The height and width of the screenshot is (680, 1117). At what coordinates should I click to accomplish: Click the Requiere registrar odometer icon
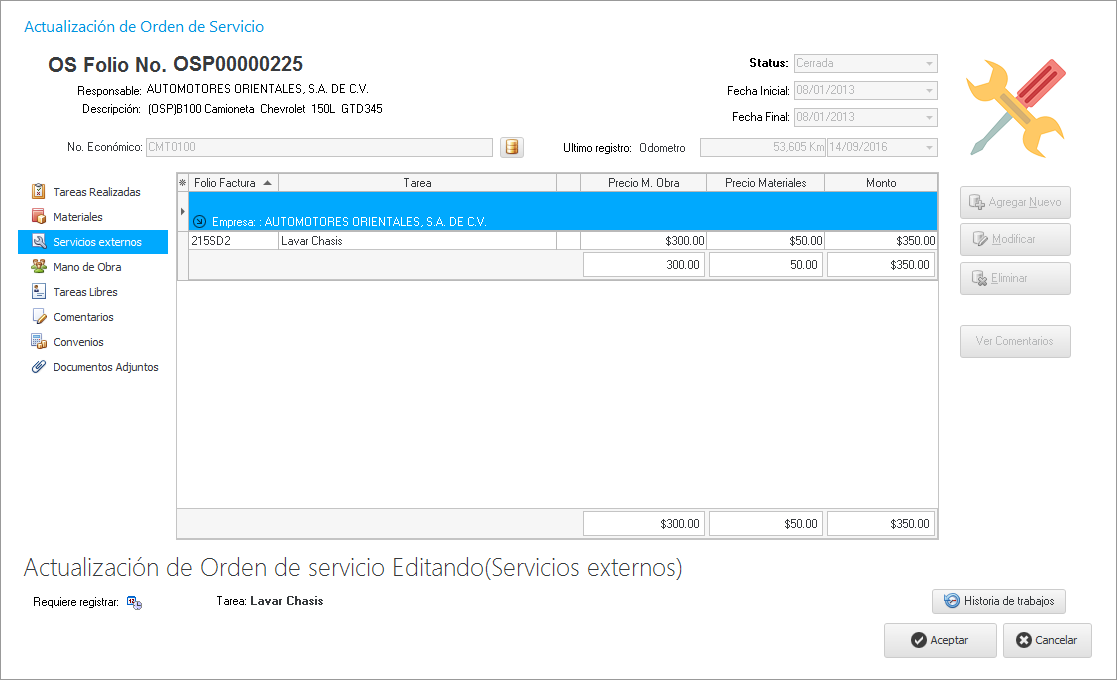click(x=134, y=602)
